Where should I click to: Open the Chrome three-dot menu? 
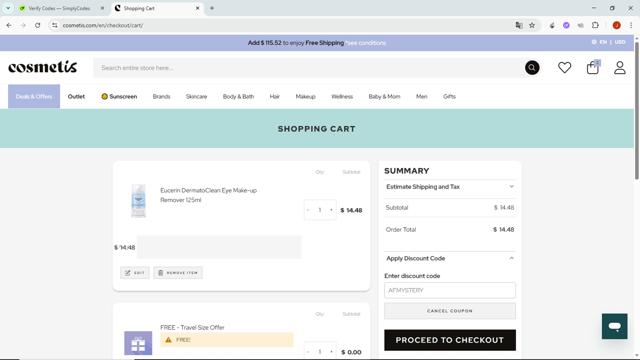coord(631,25)
